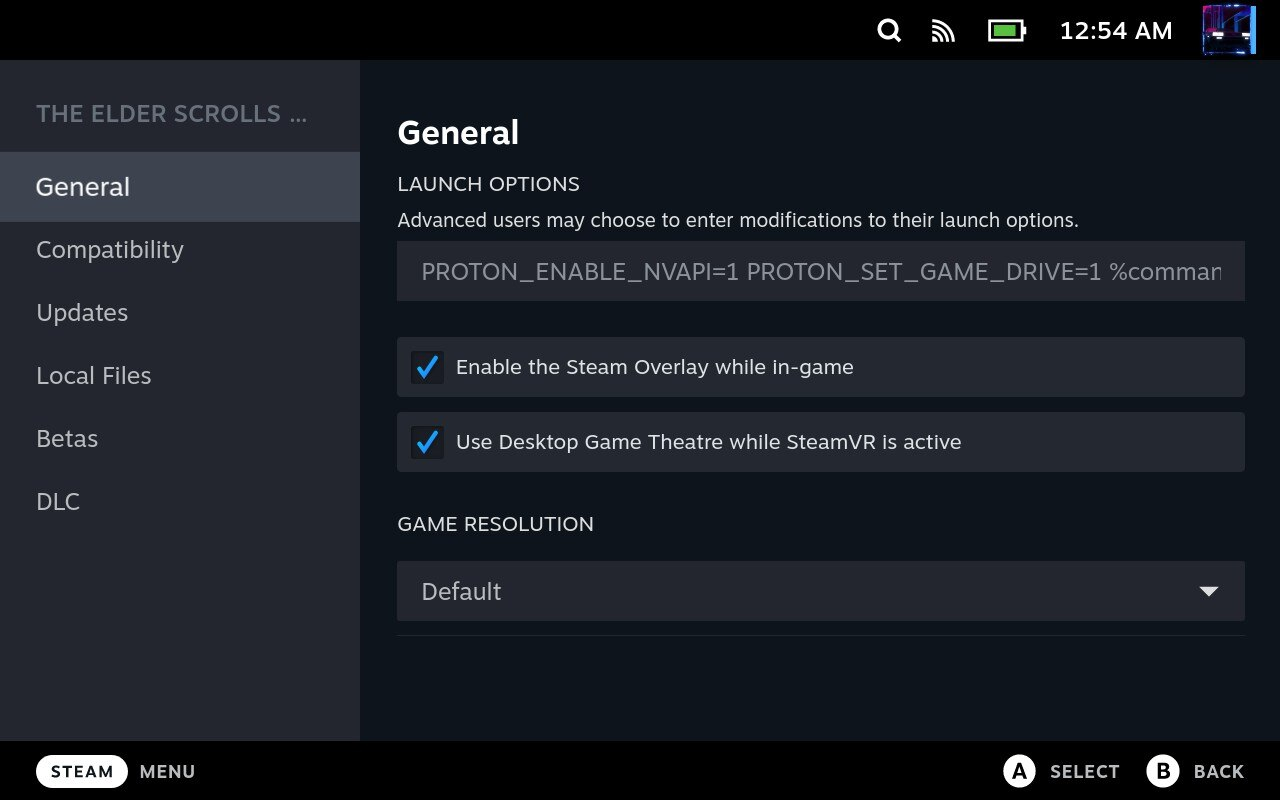Toggle Steam Overlay while in-game checkbox
Image resolution: width=1280 pixels, height=800 pixels.
428,367
